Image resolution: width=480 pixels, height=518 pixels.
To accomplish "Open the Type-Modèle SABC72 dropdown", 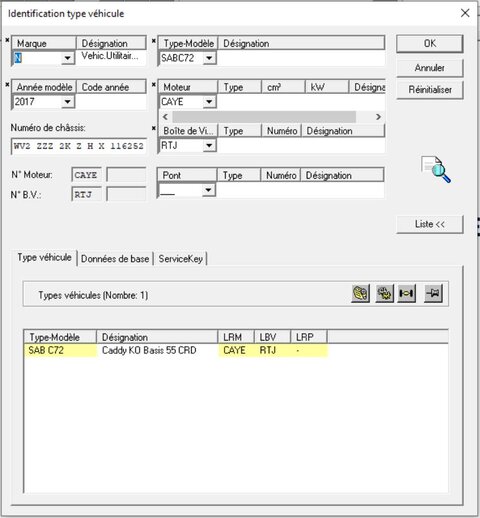I will 209,58.
